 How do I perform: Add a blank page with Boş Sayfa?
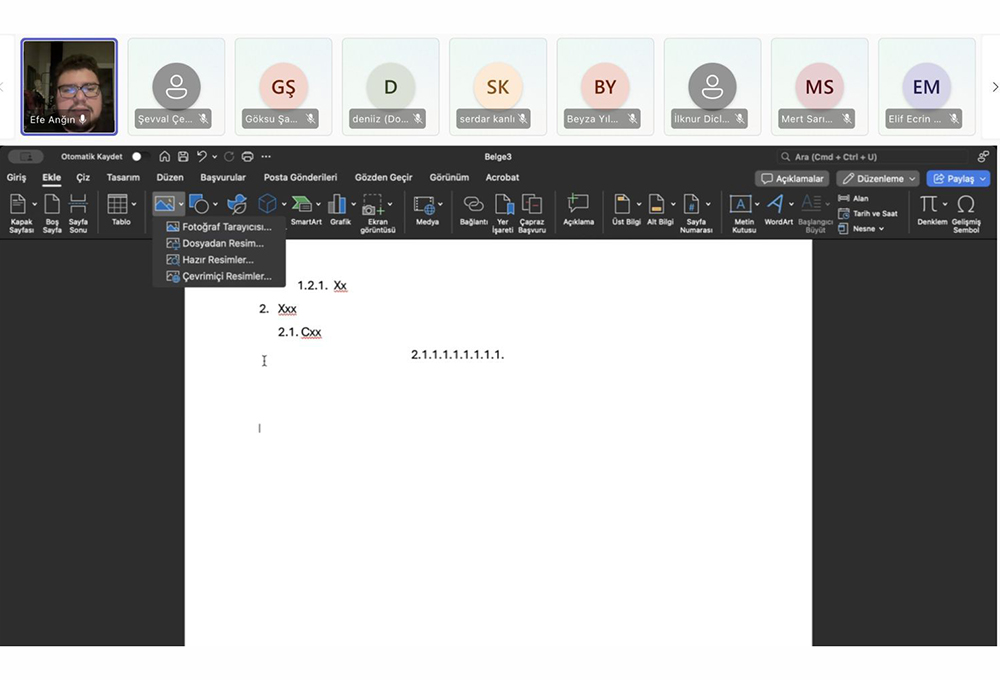(52, 213)
